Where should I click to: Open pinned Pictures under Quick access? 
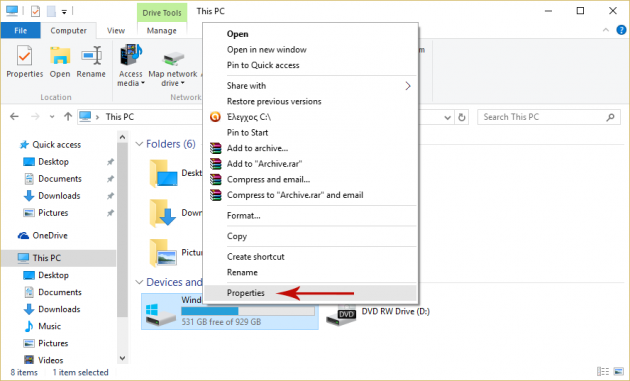click(x=53, y=213)
